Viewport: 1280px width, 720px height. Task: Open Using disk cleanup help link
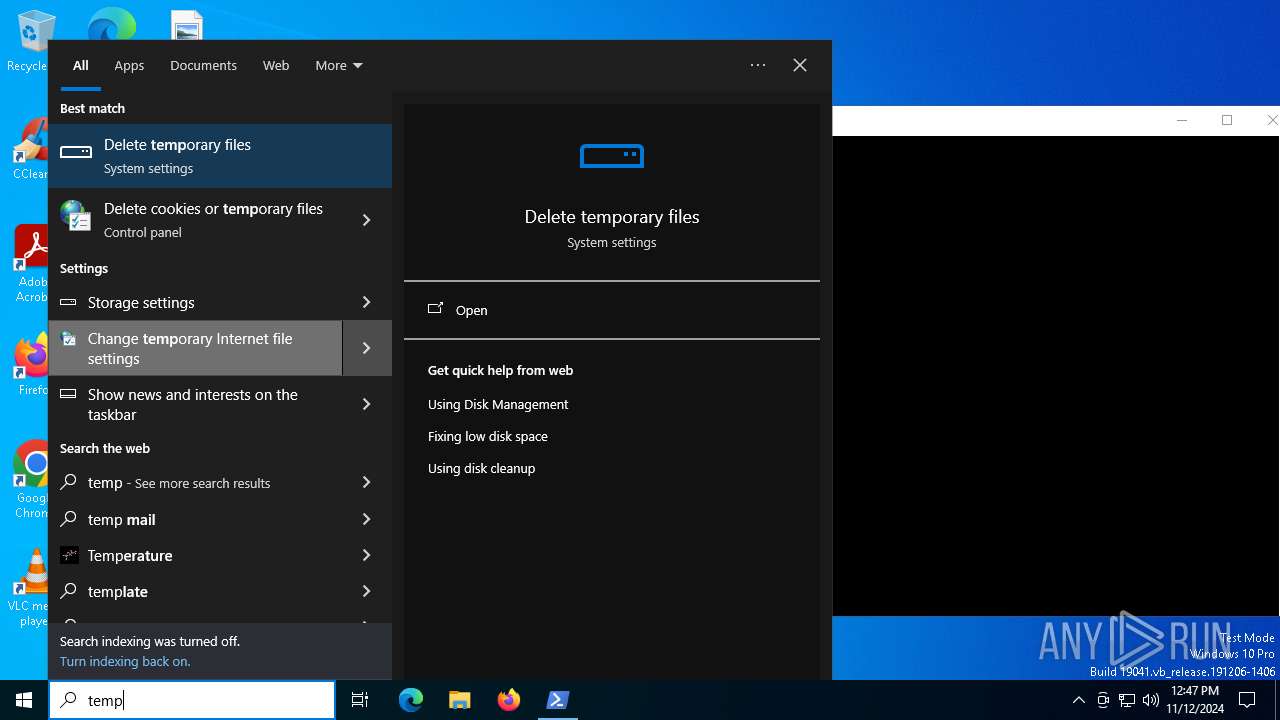click(481, 468)
